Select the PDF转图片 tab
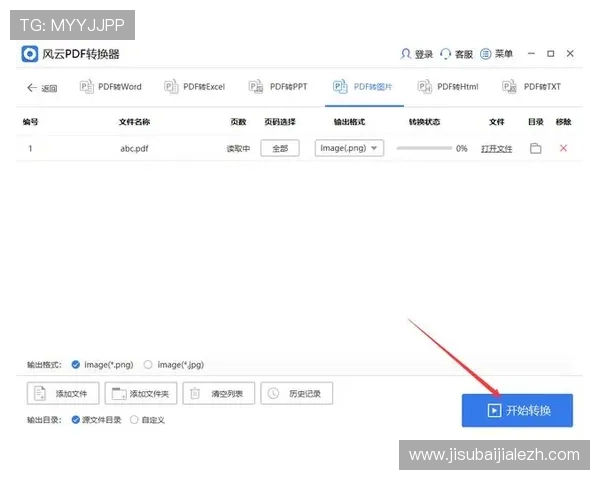 (x=363, y=87)
